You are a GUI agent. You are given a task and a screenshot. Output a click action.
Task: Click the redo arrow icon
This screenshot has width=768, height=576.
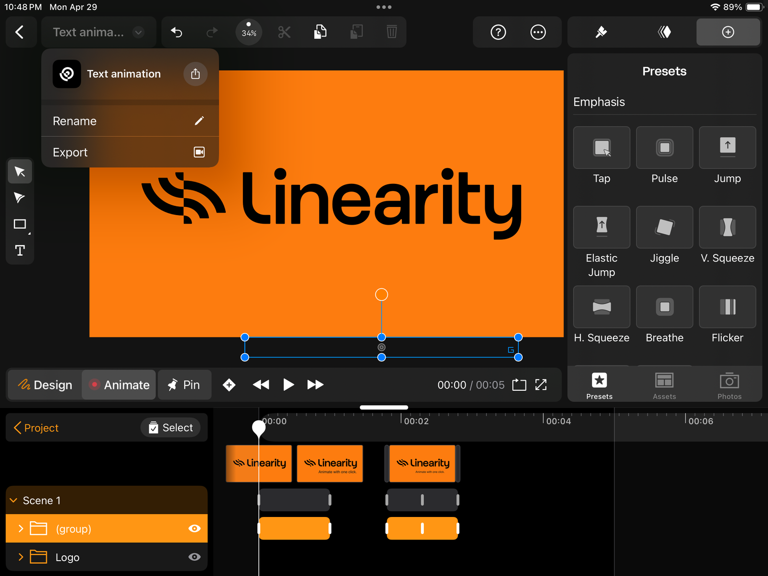[x=212, y=32]
